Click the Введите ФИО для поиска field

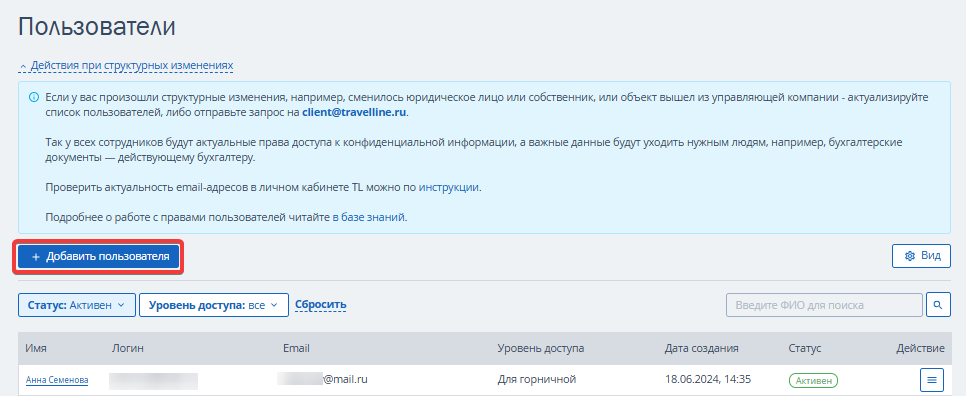click(x=824, y=305)
